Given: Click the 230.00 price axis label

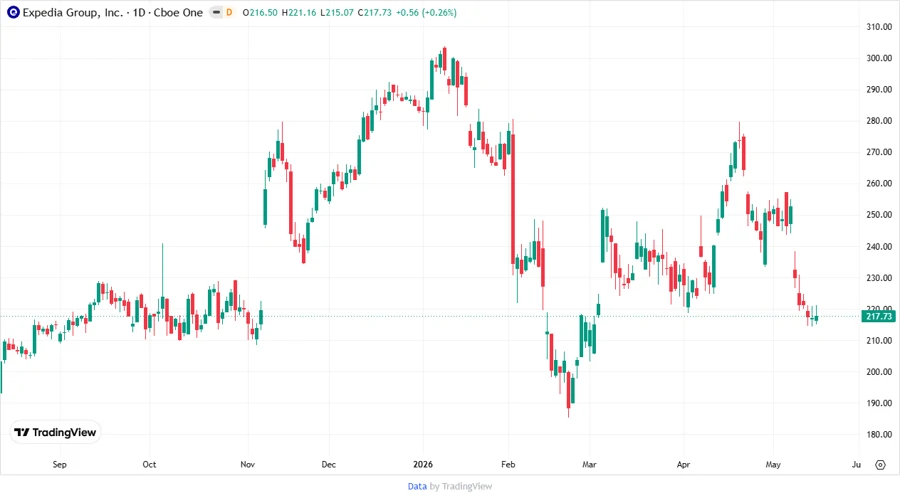Looking at the screenshot, I should pos(879,278).
